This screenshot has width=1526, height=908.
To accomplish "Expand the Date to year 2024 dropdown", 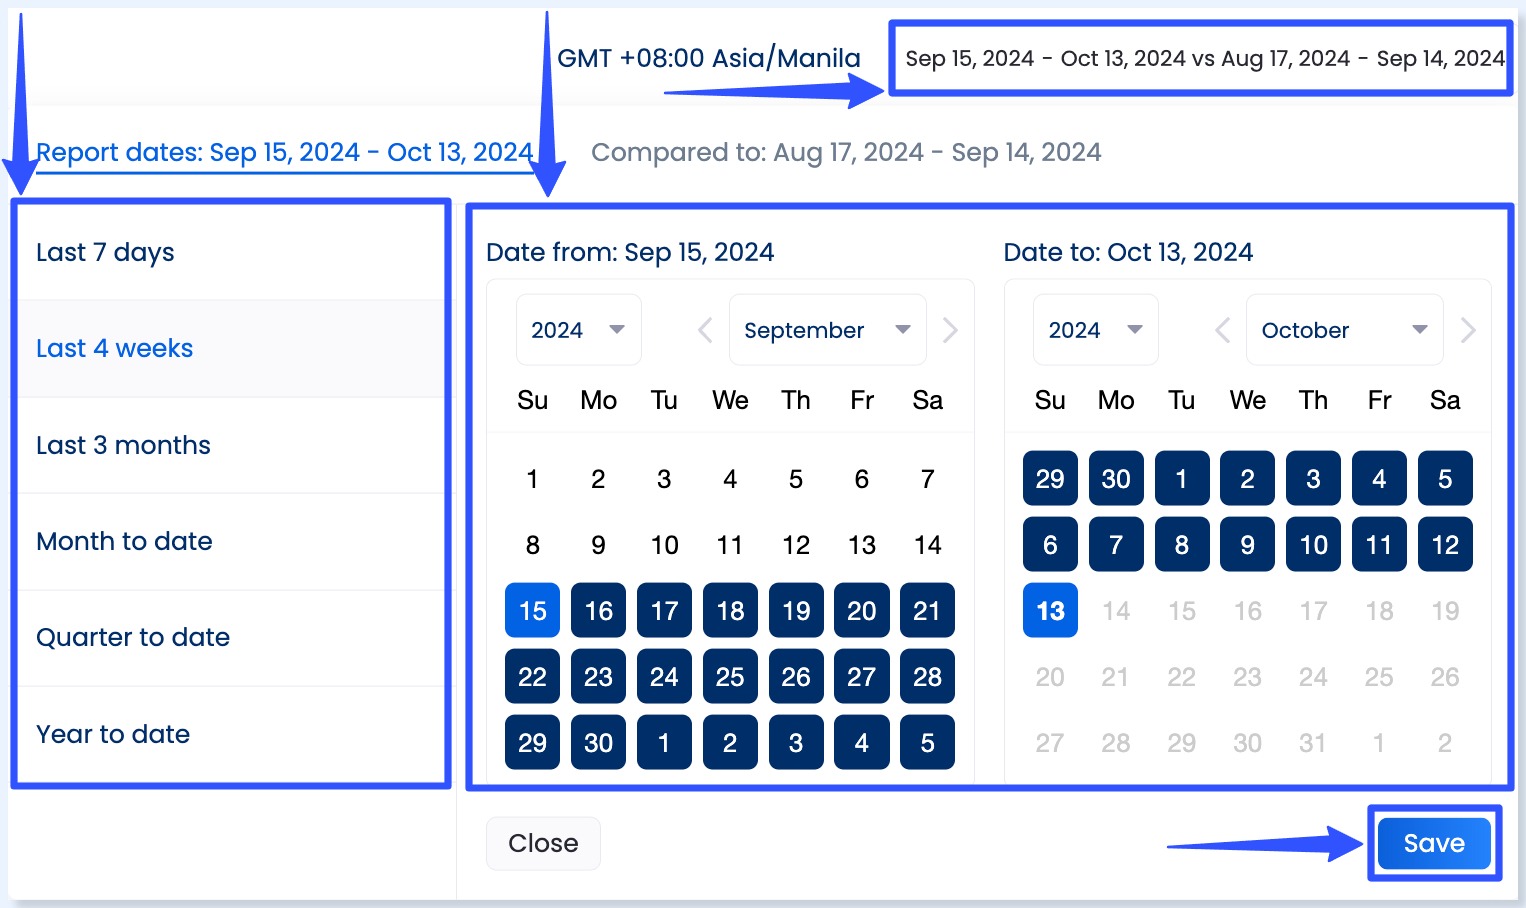I will pyautogui.click(x=1095, y=330).
